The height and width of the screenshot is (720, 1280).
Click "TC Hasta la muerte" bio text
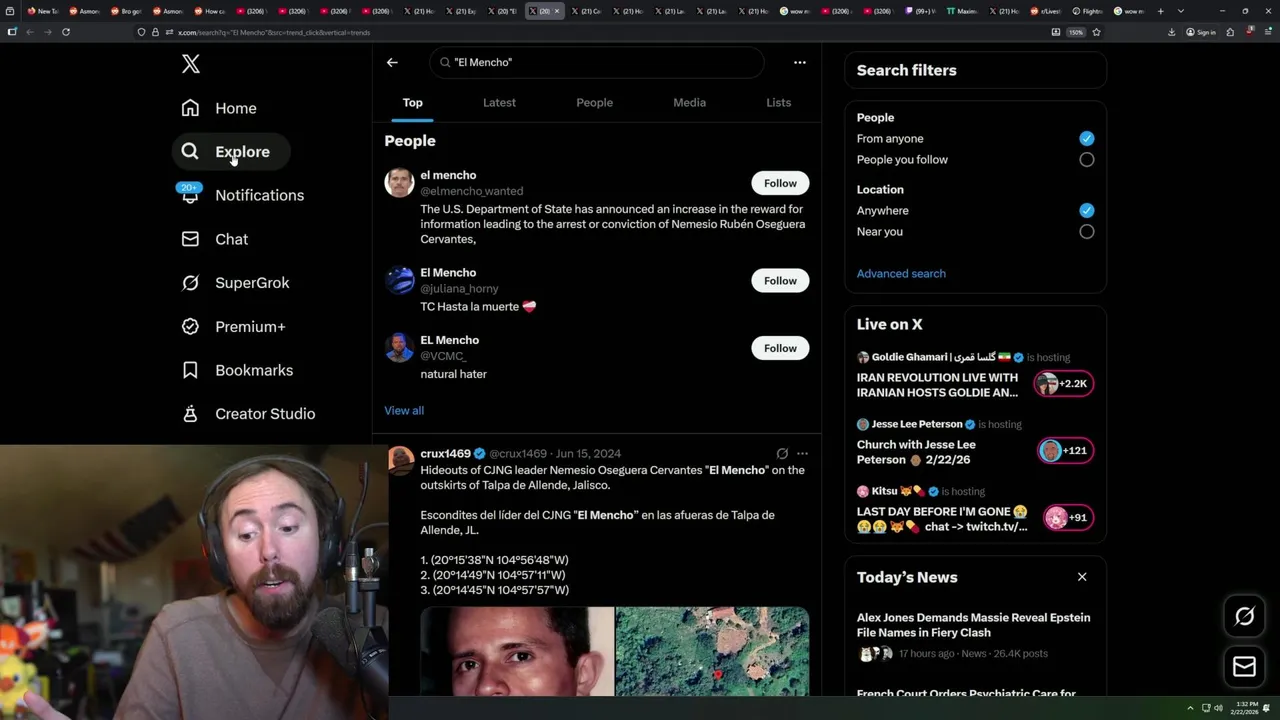[471, 307]
